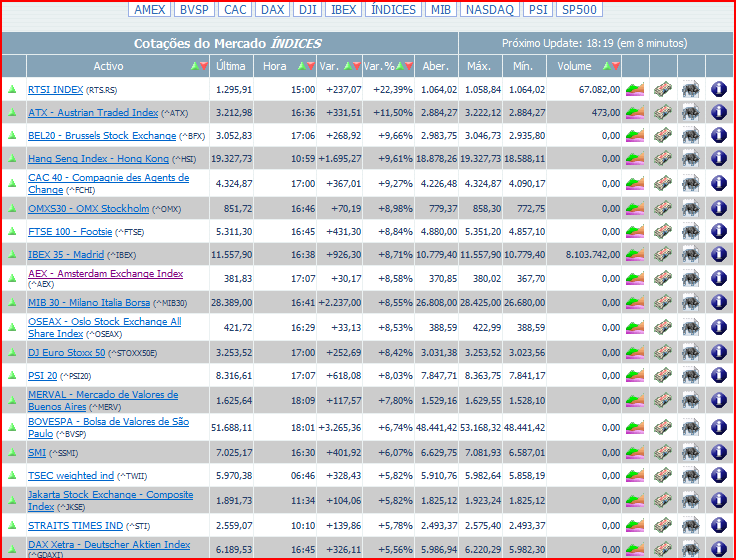Sort Hora column descending with red arrow
The image size is (736, 560).
coord(306,66)
